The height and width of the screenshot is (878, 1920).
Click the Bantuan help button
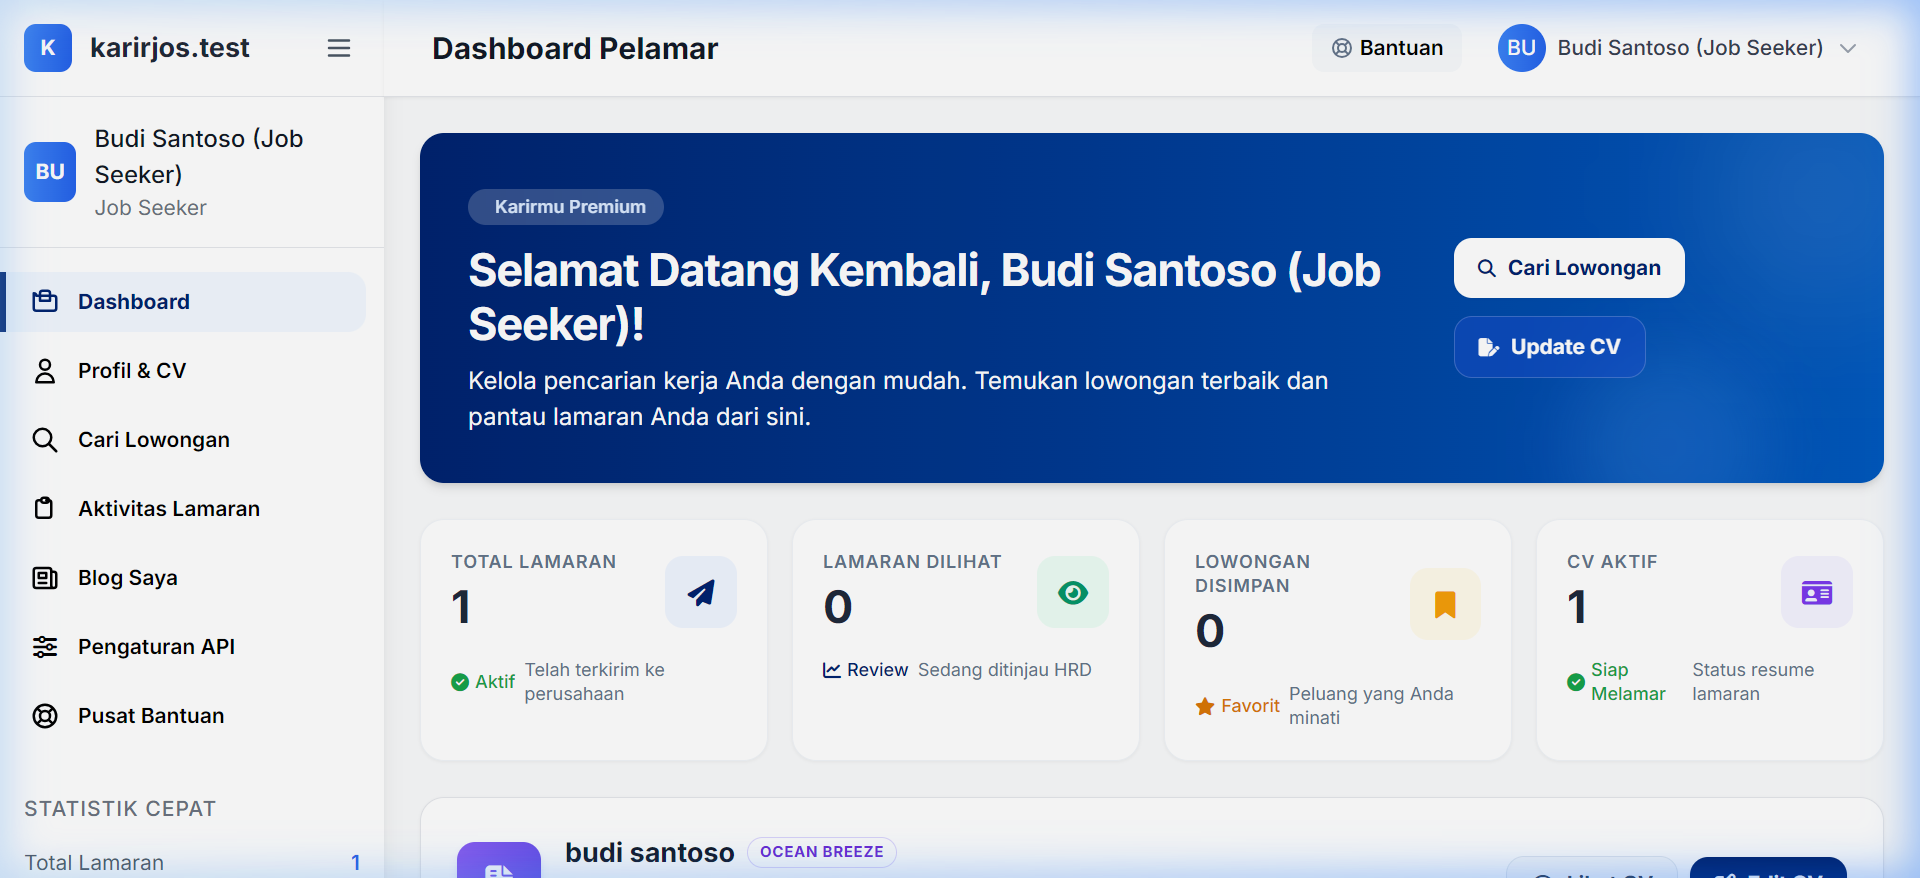tap(1387, 48)
